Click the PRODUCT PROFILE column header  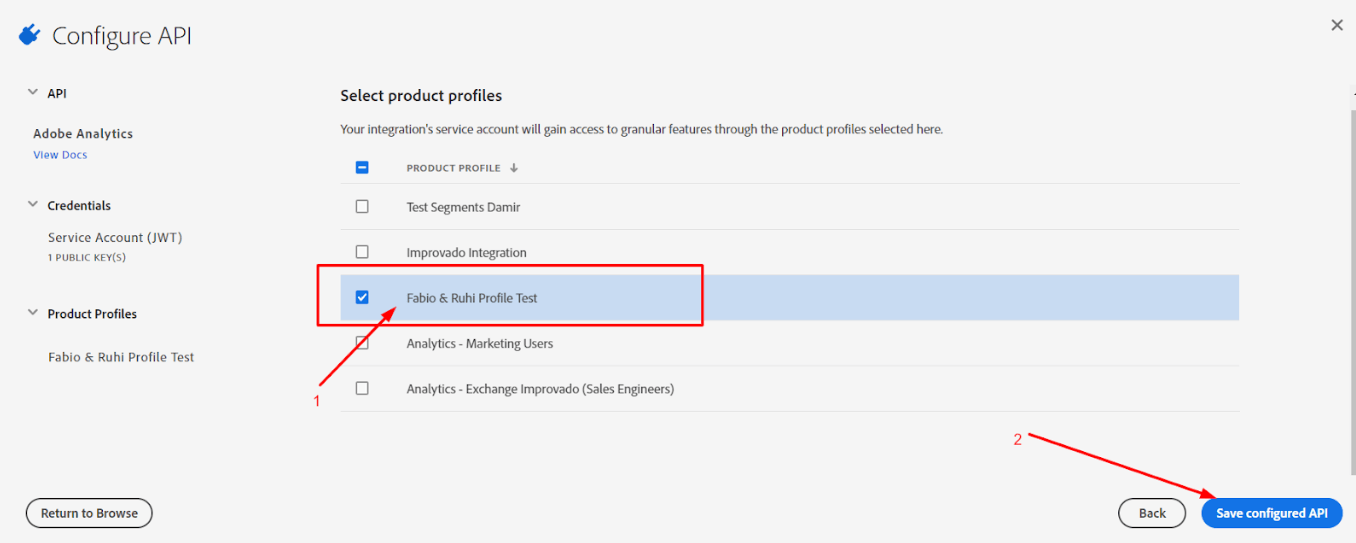pos(453,168)
